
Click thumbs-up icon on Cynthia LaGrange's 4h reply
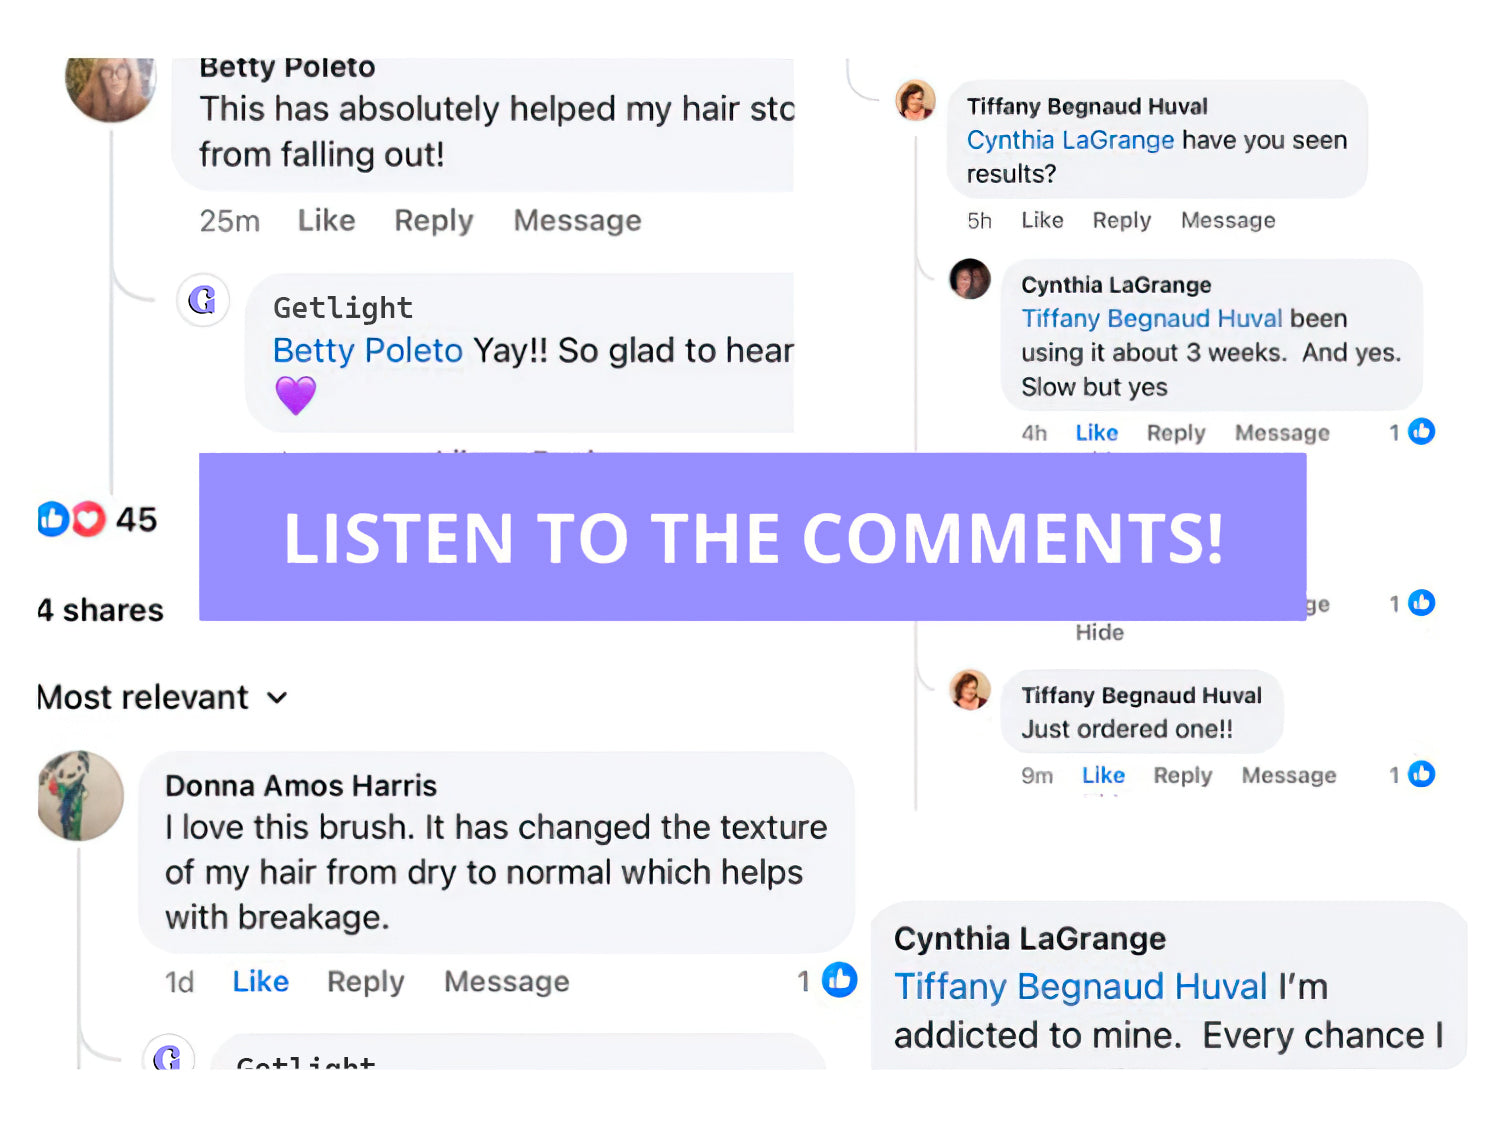coord(1421,431)
